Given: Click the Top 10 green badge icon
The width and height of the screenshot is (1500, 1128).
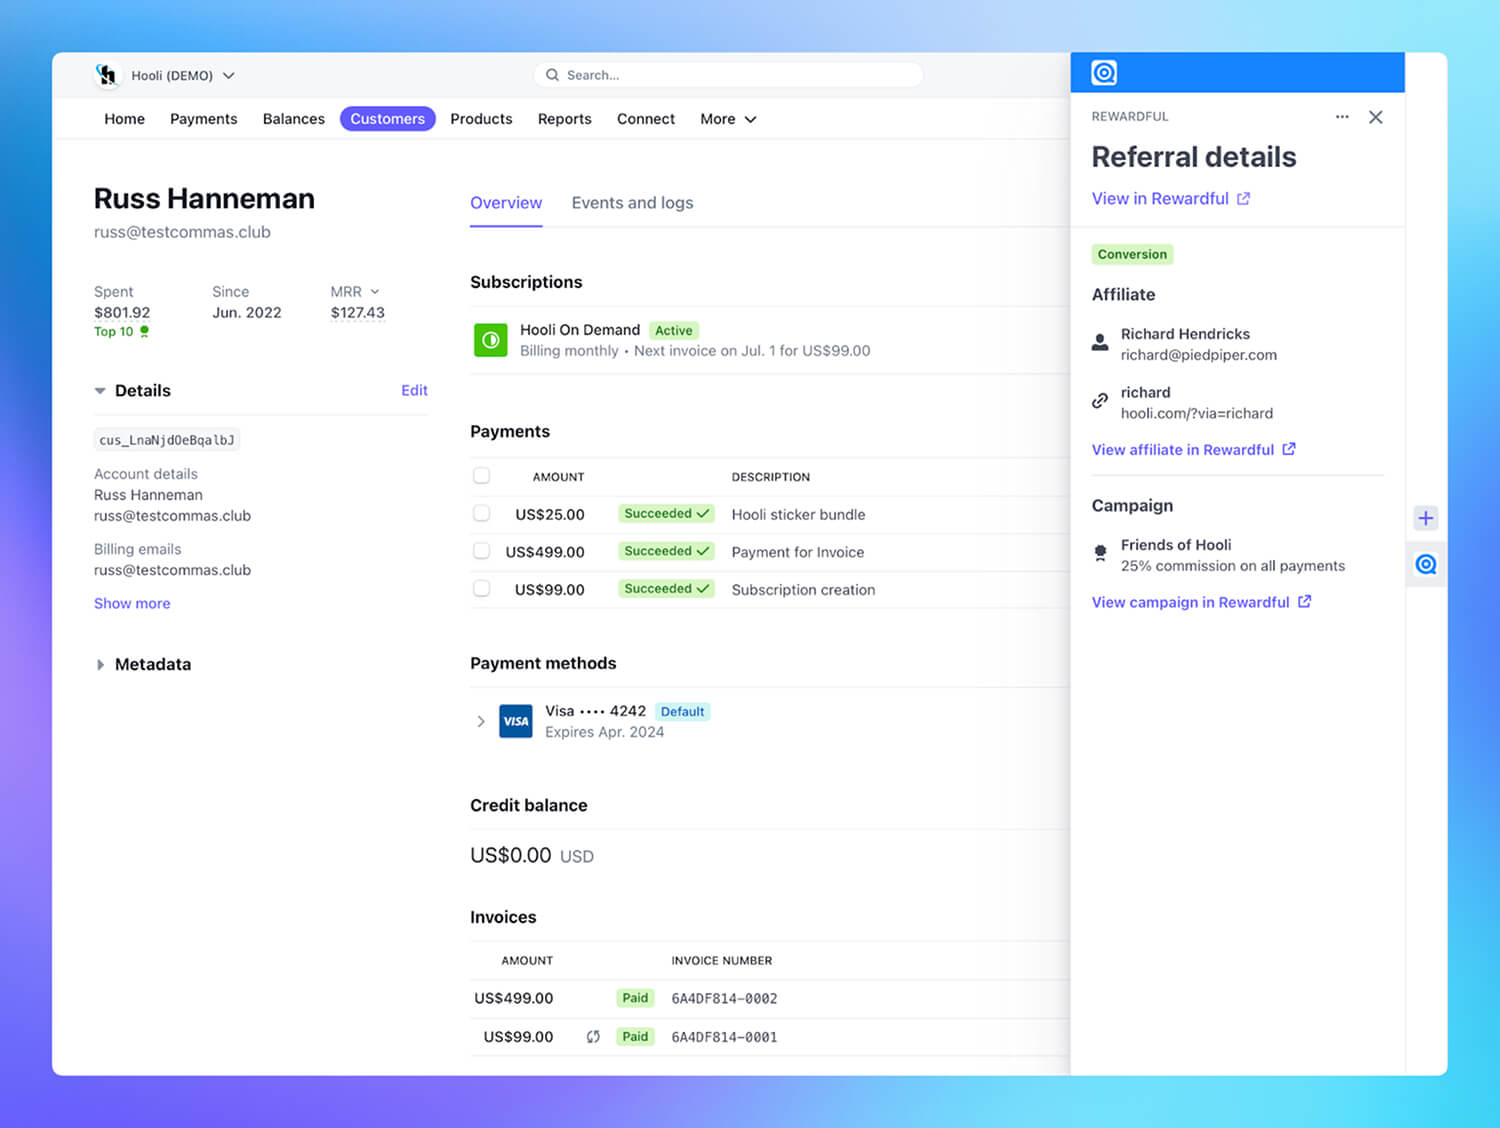Looking at the screenshot, I should [x=144, y=331].
